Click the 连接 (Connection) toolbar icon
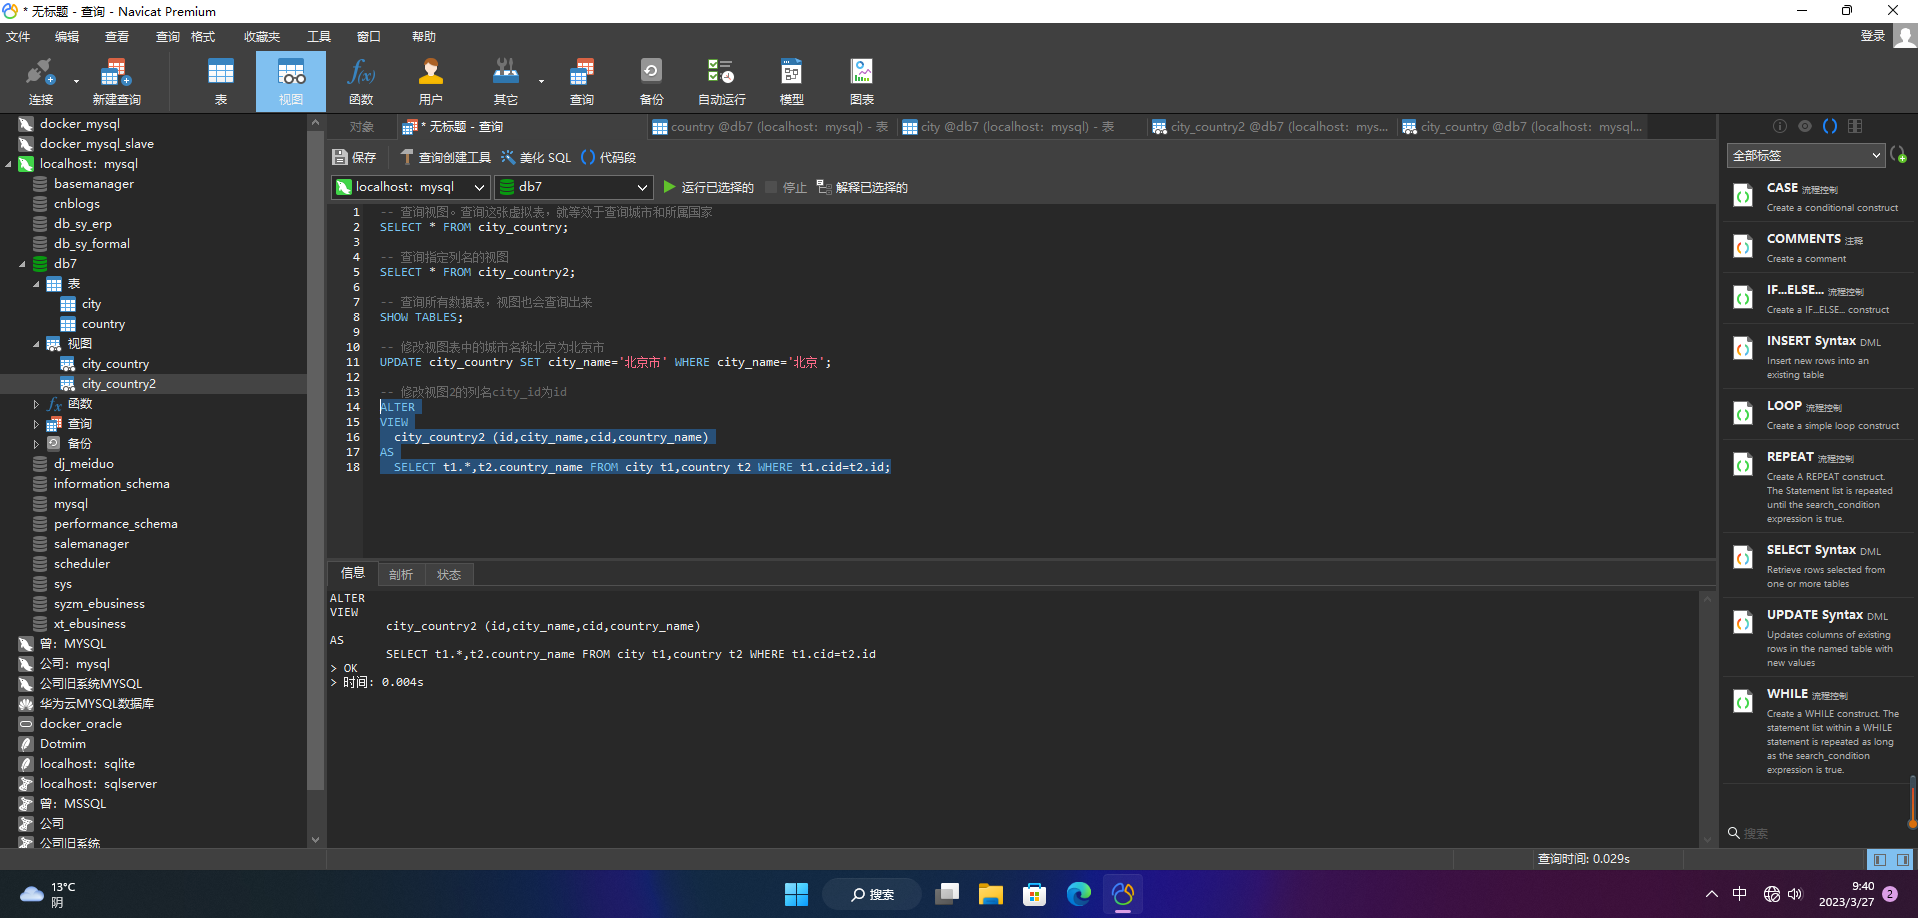The image size is (1918, 918). (40, 81)
